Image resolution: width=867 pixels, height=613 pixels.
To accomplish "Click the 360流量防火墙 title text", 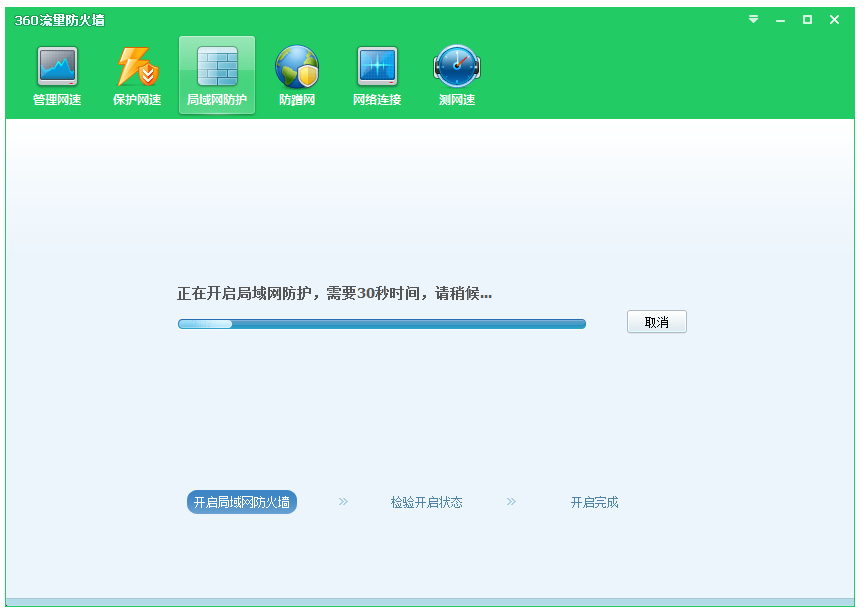I will 59,20.
